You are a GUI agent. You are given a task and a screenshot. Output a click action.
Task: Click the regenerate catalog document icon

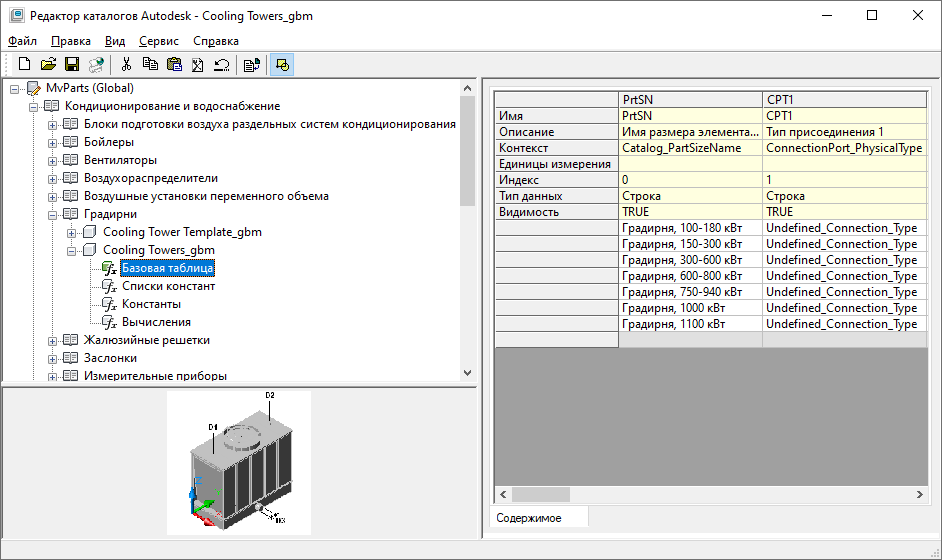point(252,64)
